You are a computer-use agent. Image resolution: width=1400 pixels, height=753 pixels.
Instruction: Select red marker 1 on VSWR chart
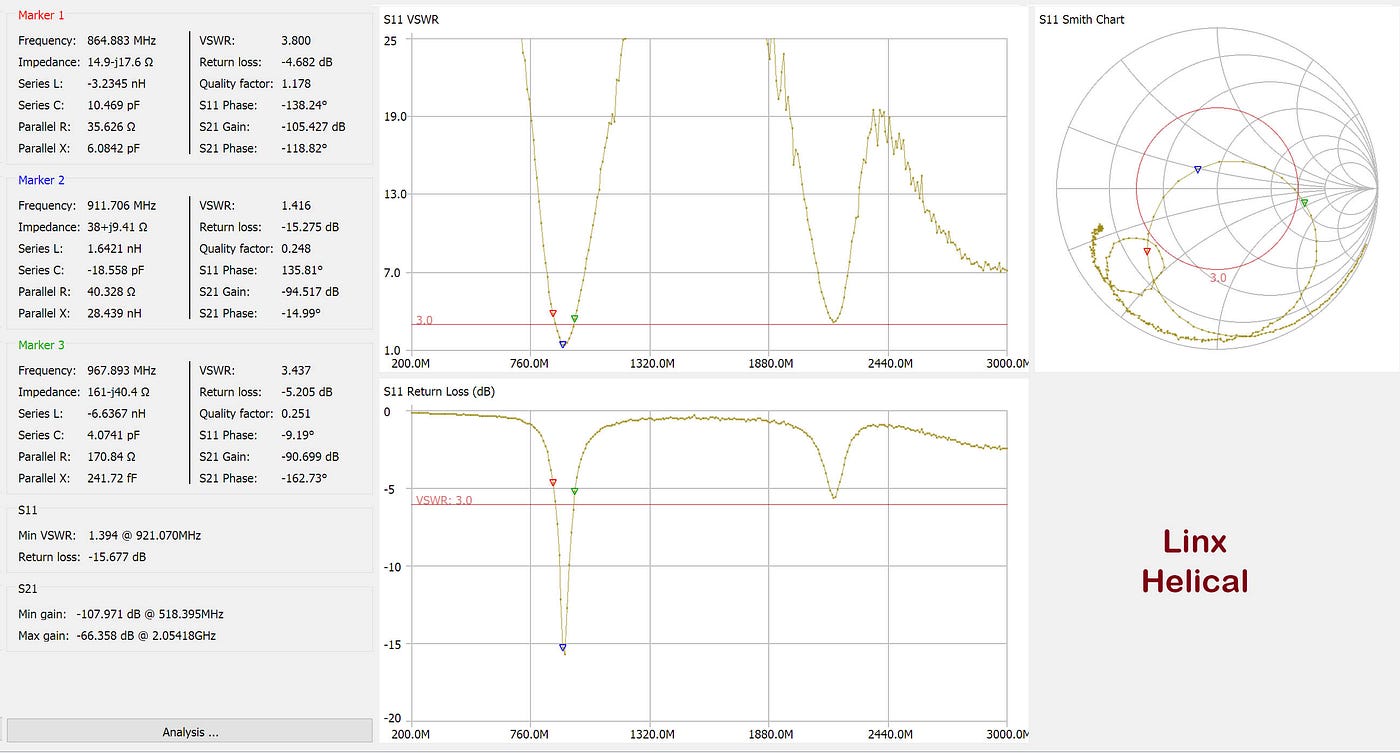click(553, 314)
